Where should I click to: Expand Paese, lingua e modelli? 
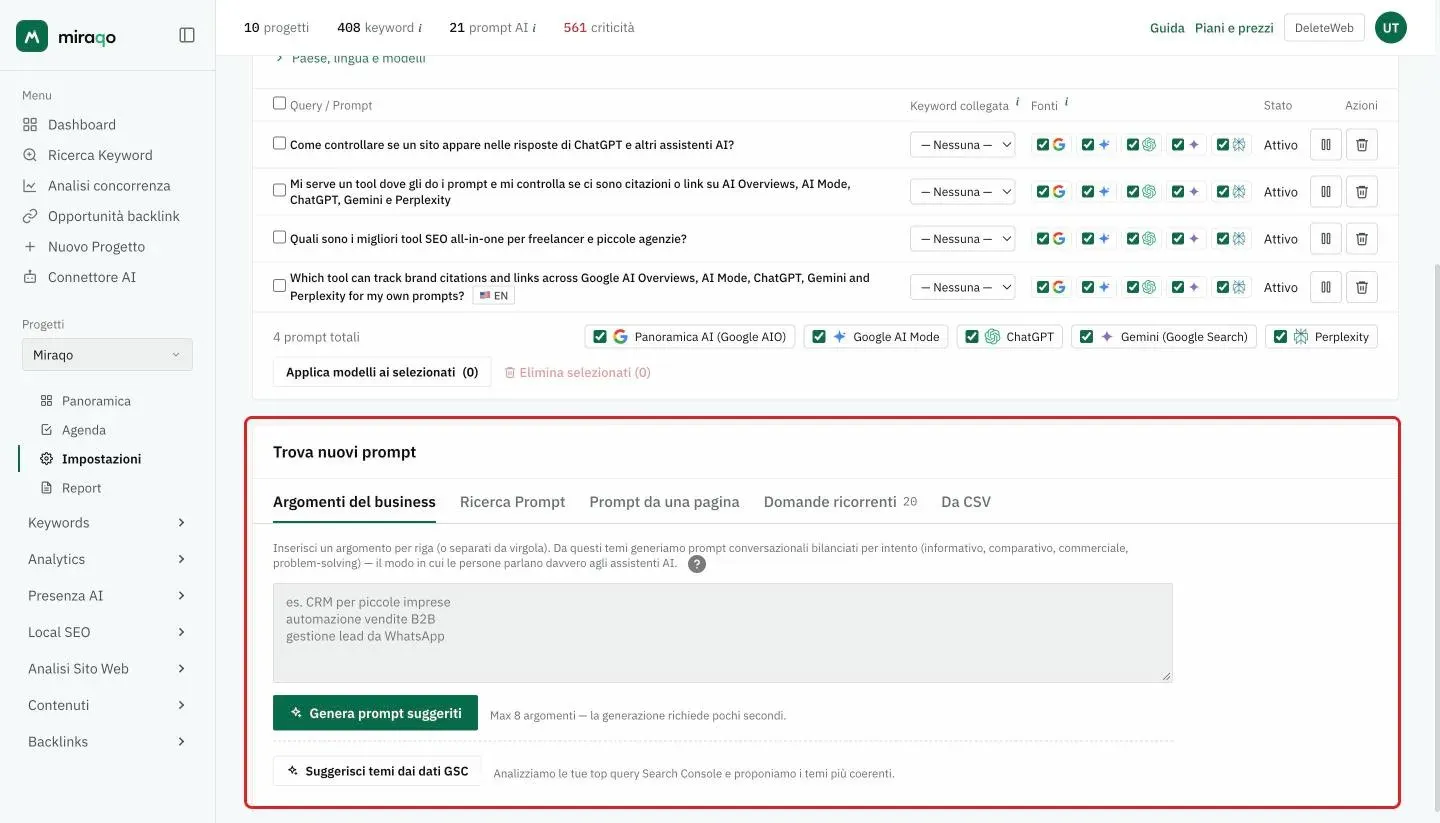click(x=351, y=58)
